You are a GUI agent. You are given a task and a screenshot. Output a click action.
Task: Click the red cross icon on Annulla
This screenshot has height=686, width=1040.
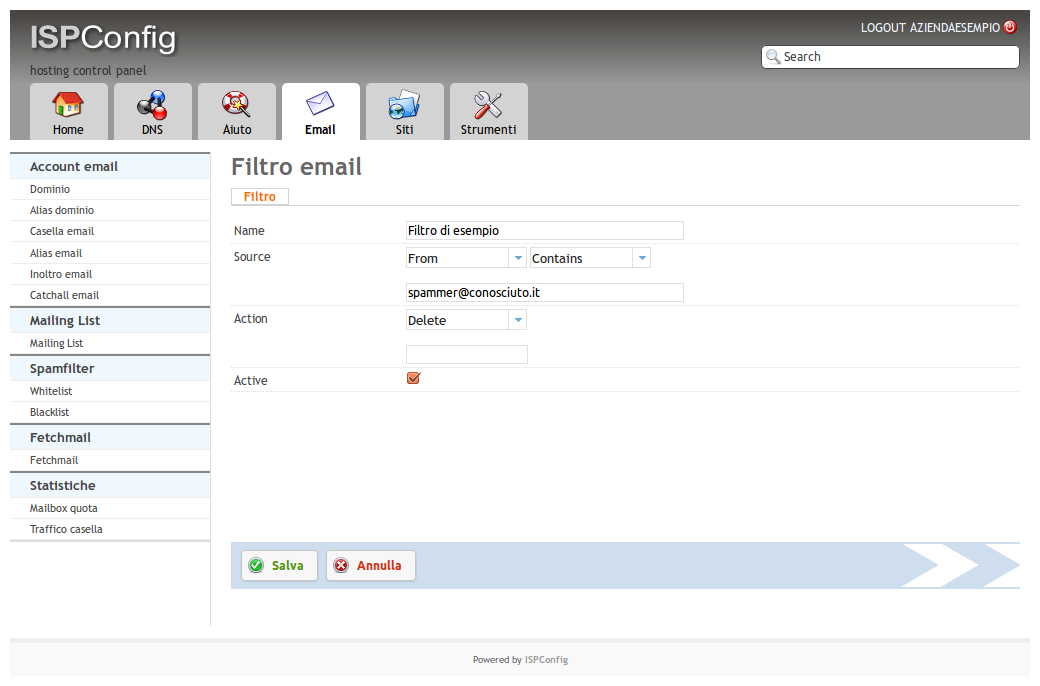tap(341, 565)
